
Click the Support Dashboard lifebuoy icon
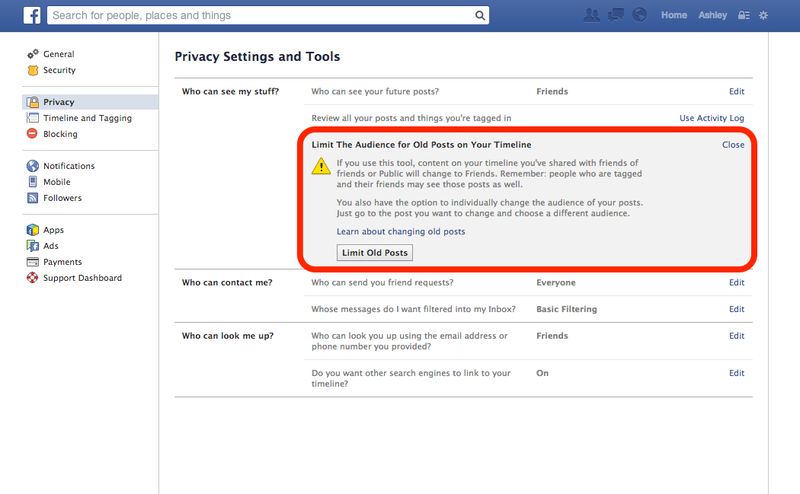click(33, 278)
